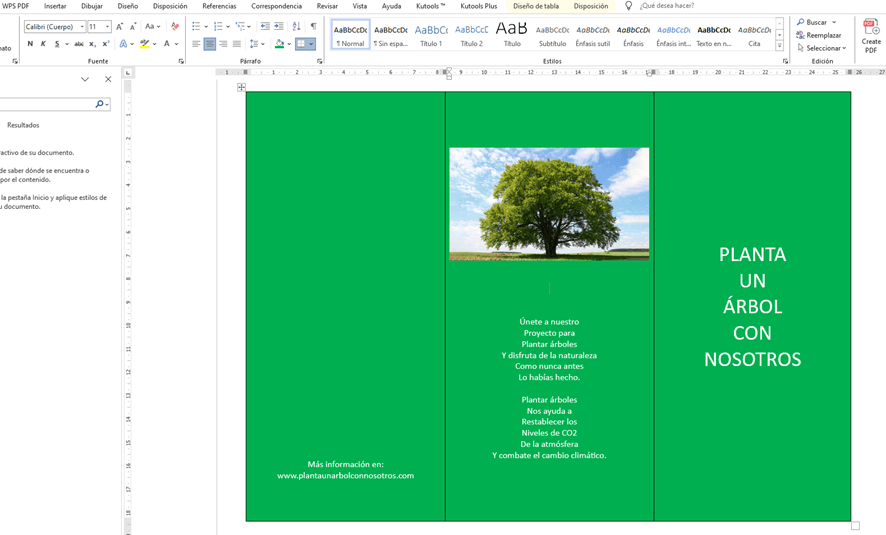Apply the Título 1 style
886x535 pixels.
click(431, 35)
